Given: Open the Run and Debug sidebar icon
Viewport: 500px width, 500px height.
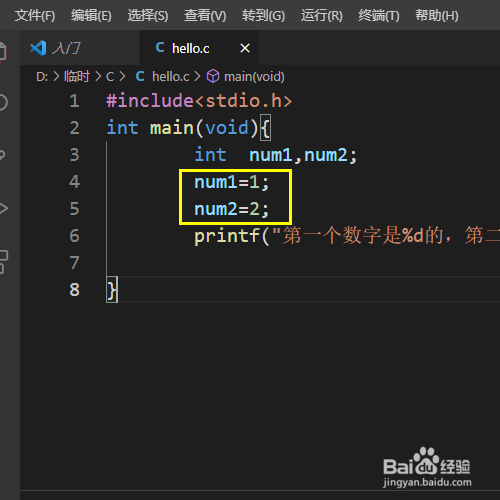Looking at the screenshot, I should point(3,208).
